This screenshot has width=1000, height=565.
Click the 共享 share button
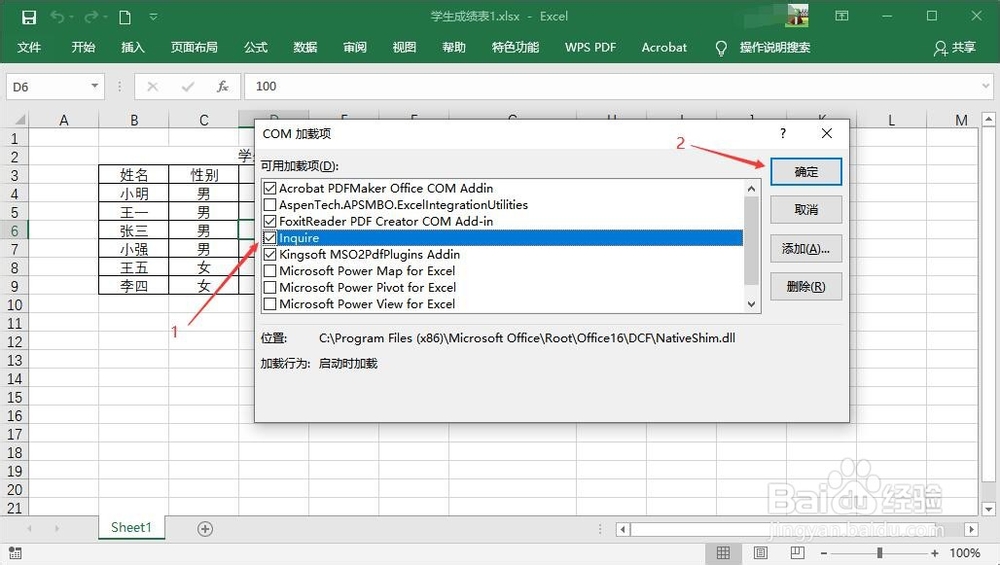955,48
